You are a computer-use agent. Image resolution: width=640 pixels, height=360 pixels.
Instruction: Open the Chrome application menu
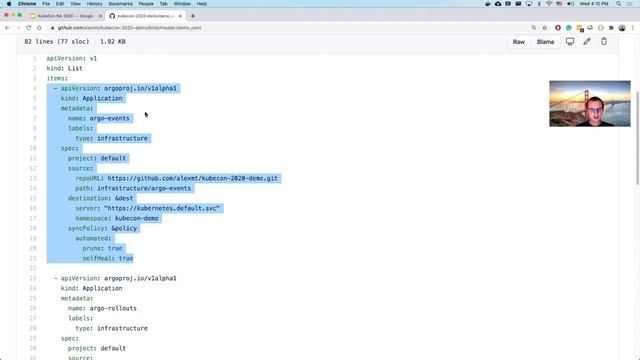(x=27, y=4)
